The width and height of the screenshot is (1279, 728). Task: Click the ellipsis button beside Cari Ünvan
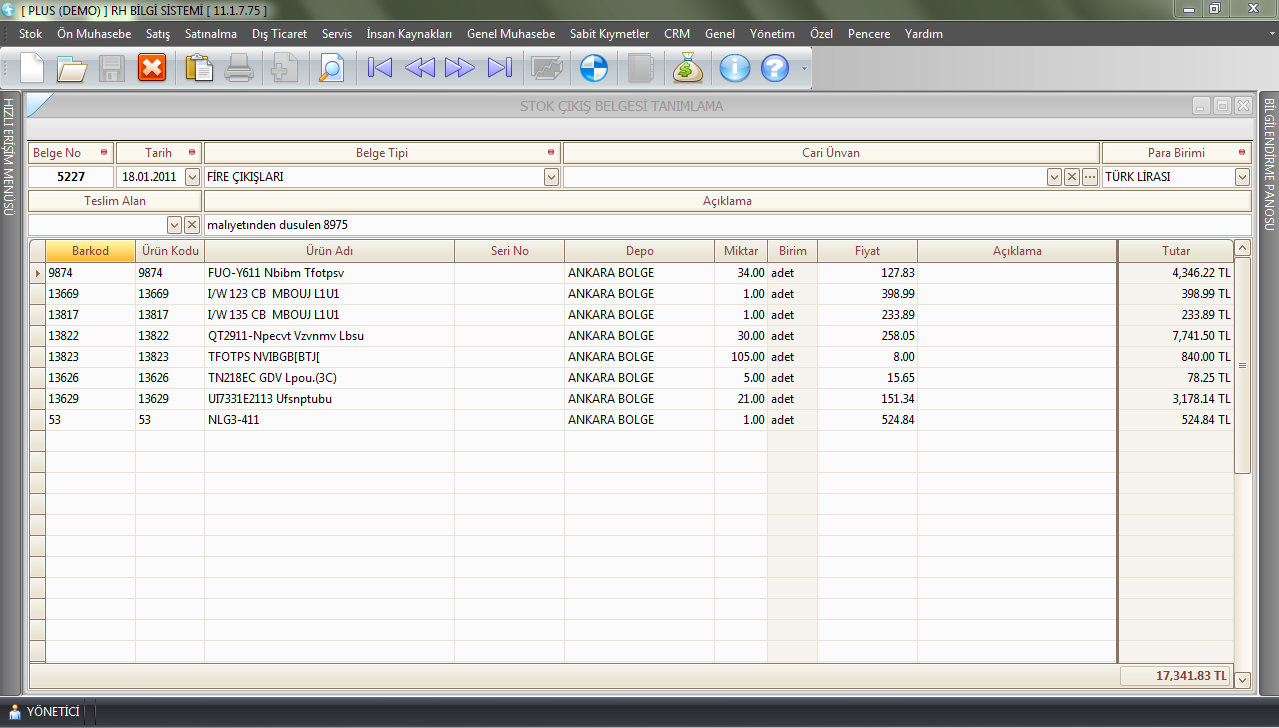[1090, 177]
